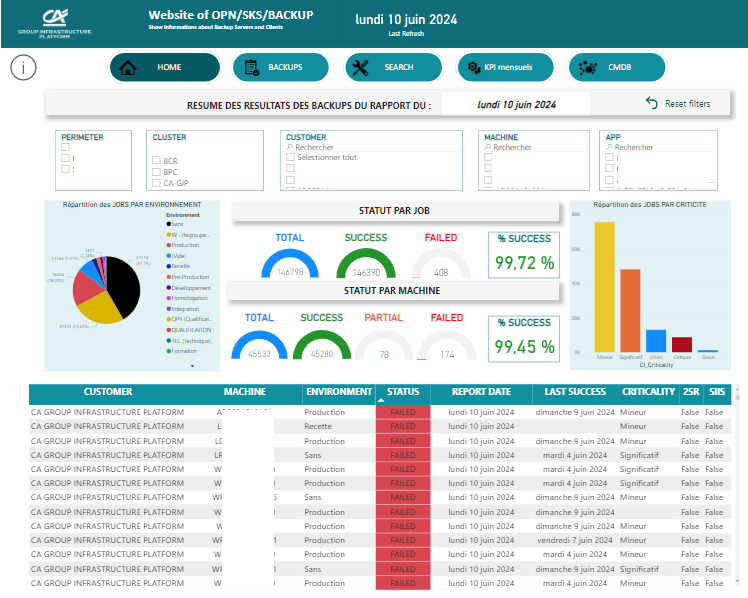The width and height of the screenshot is (748, 598).
Task: Click the machine FAILED gauge 174
Action: [x=447, y=345]
